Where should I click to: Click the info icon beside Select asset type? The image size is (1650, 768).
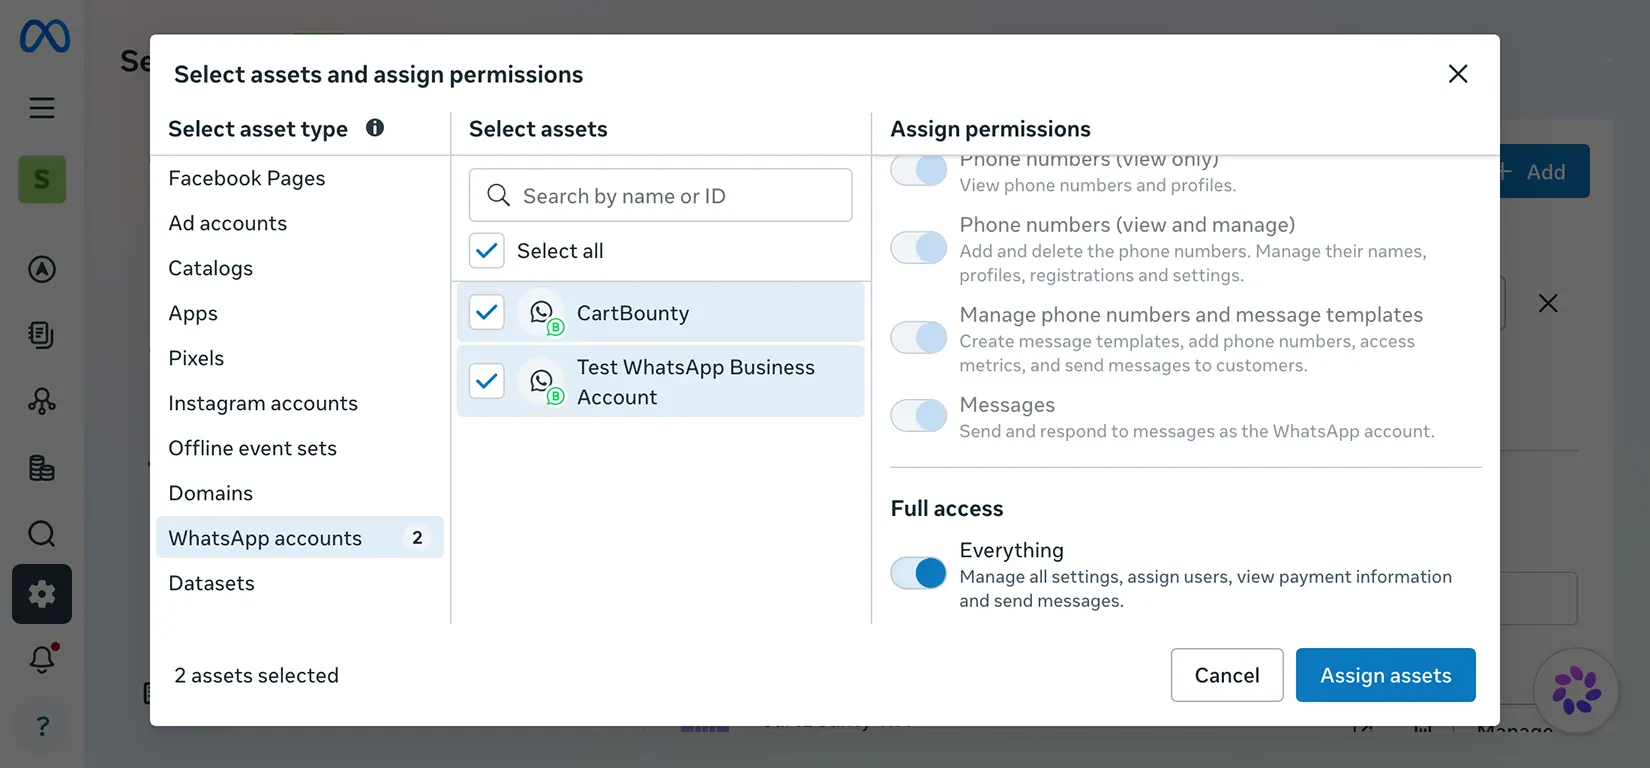pos(375,128)
